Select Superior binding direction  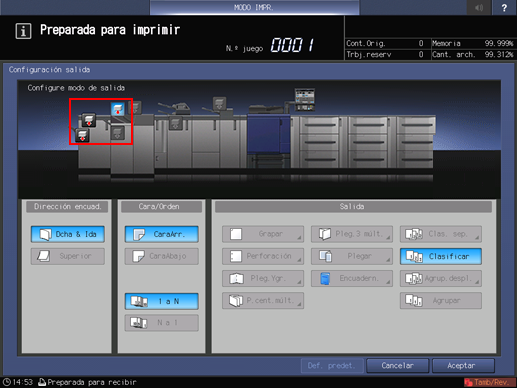(x=68, y=256)
